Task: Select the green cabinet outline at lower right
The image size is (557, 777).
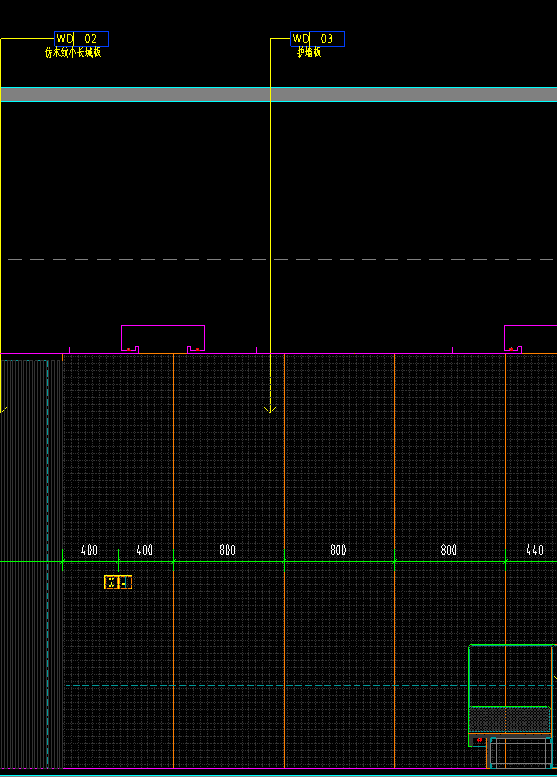Action: click(510, 695)
